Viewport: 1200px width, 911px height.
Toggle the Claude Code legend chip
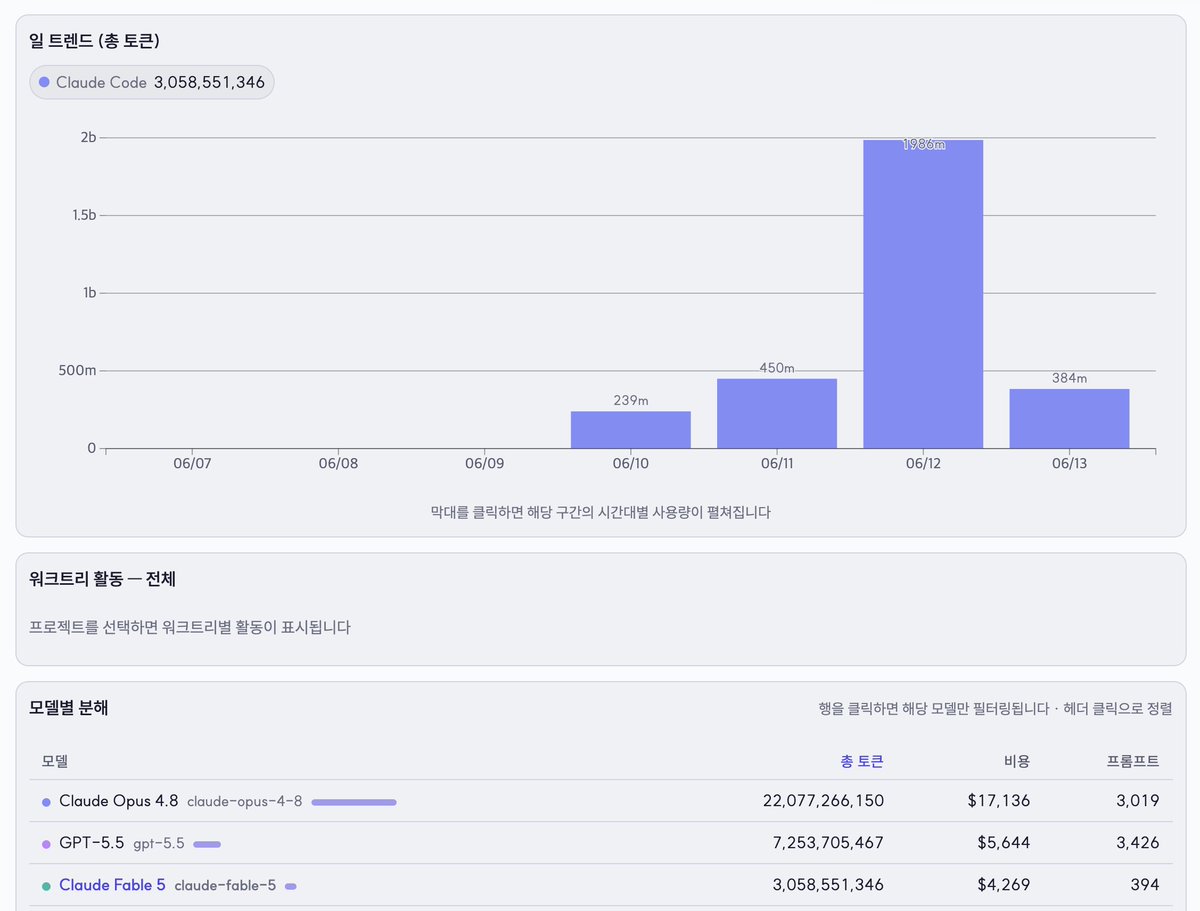click(152, 82)
